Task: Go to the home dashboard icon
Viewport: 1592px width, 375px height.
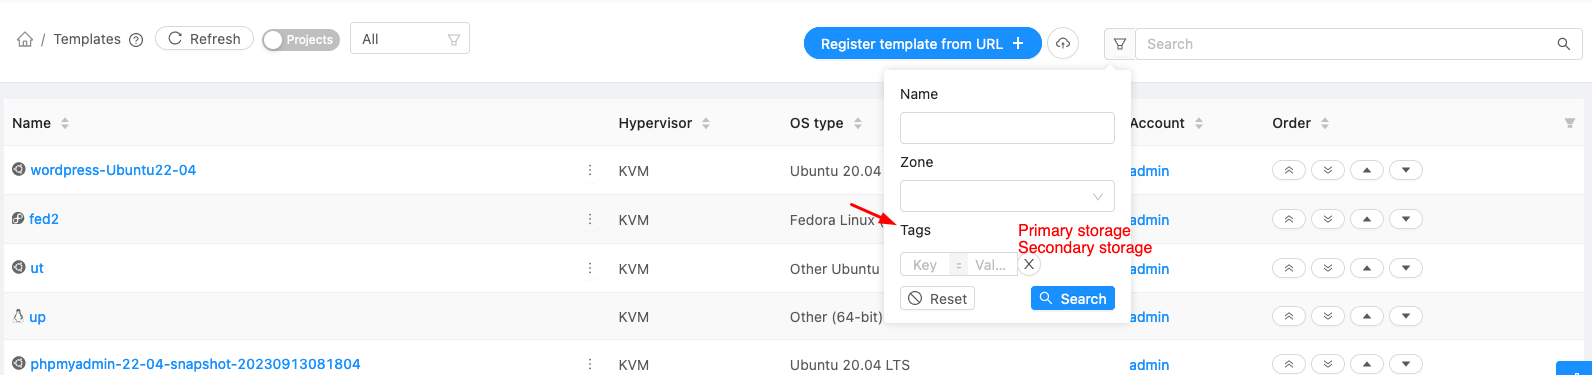Action: (25, 40)
